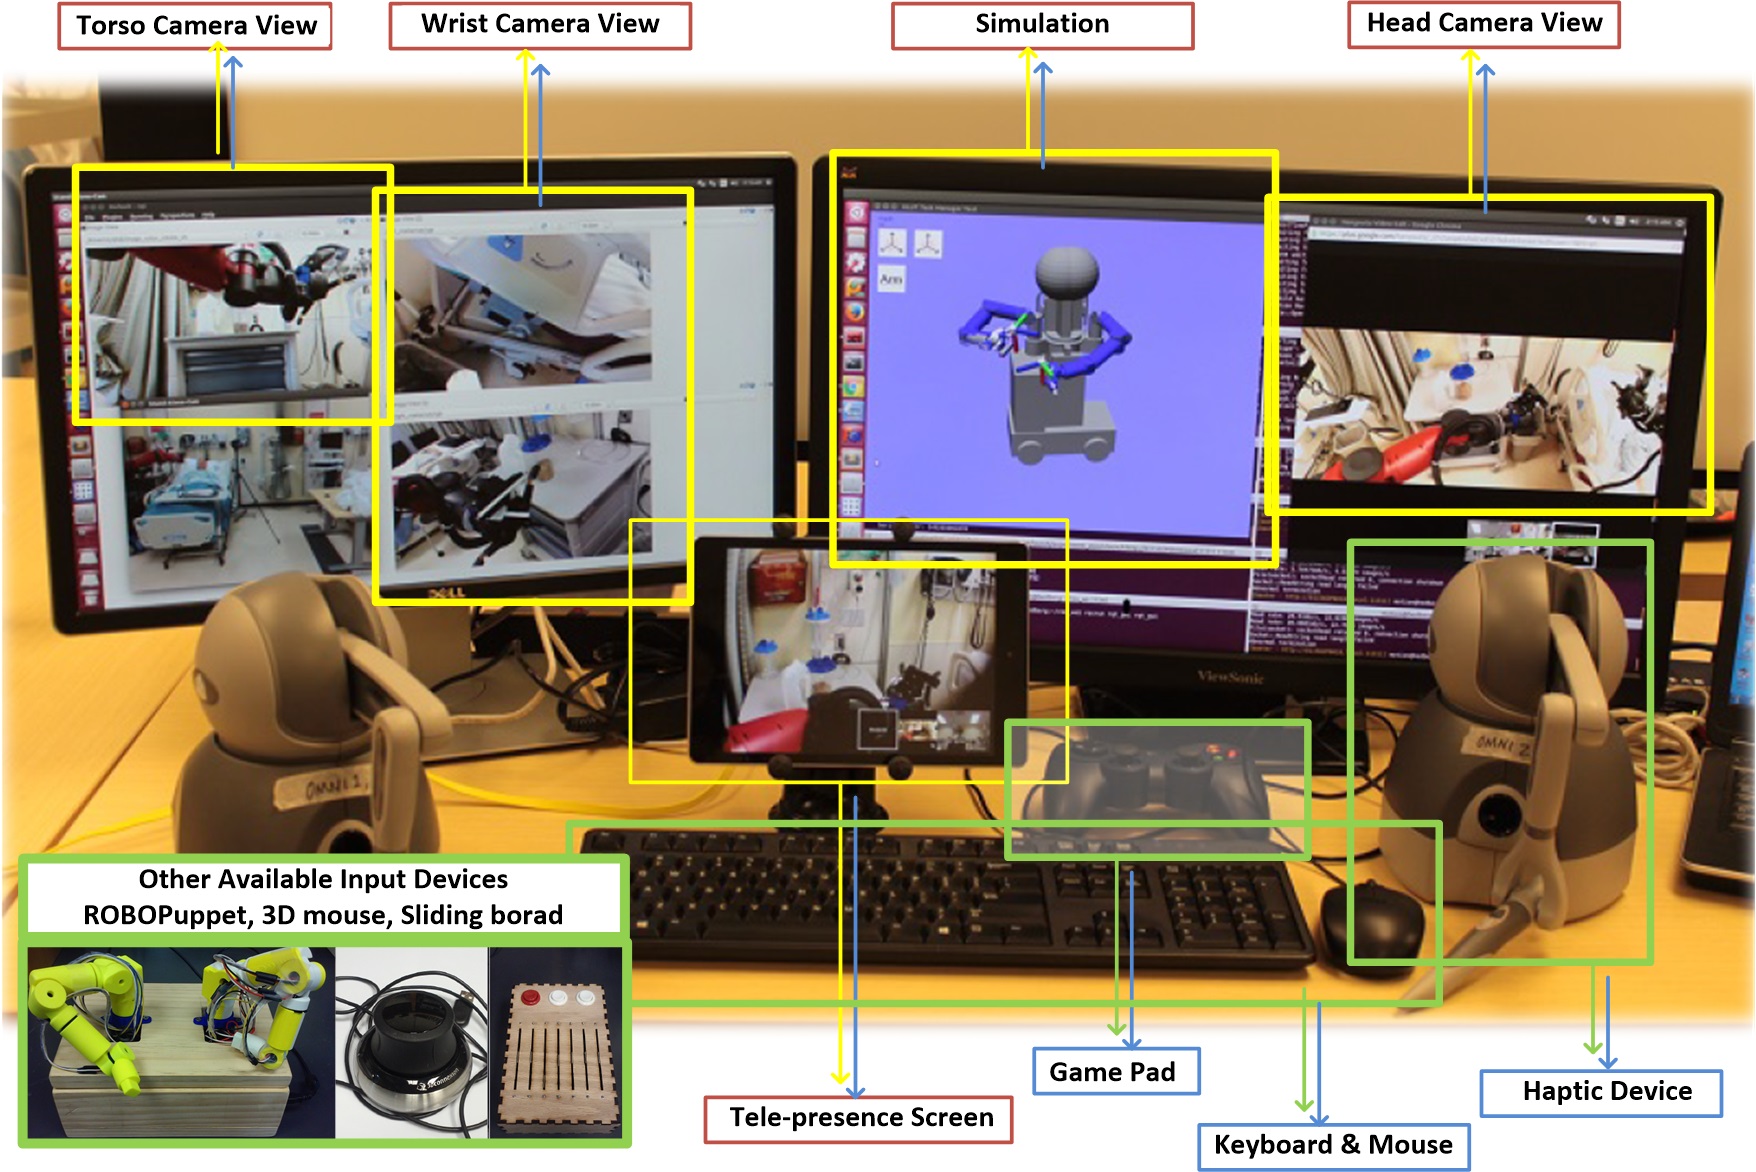Open the app grid icon in simulation monitor's launcher
This screenshot has width=1756, height=1172.
click(851, 506)
